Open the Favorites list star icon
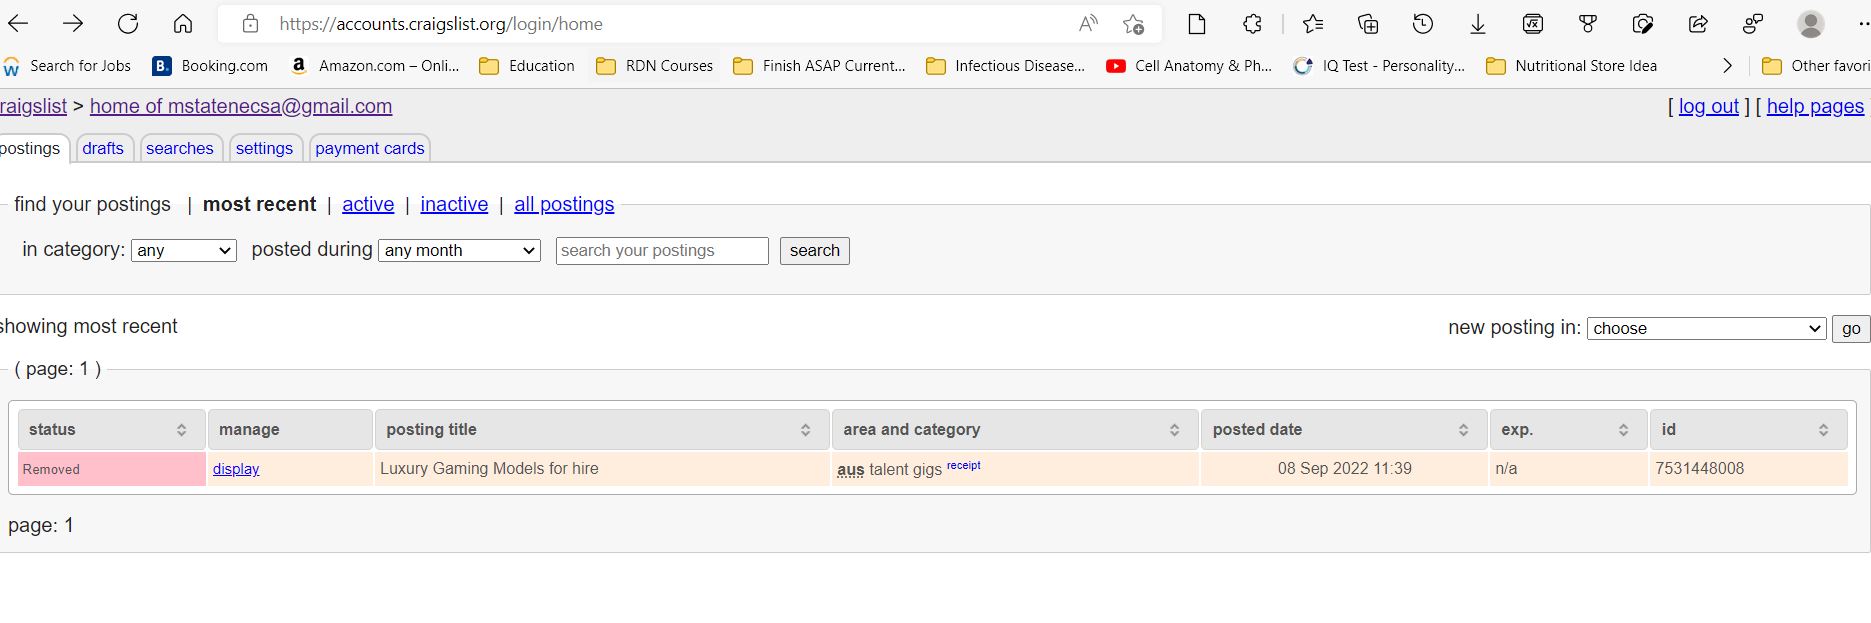The image size is (1871, 623). pyautogui.click(x=1313, y=24)
